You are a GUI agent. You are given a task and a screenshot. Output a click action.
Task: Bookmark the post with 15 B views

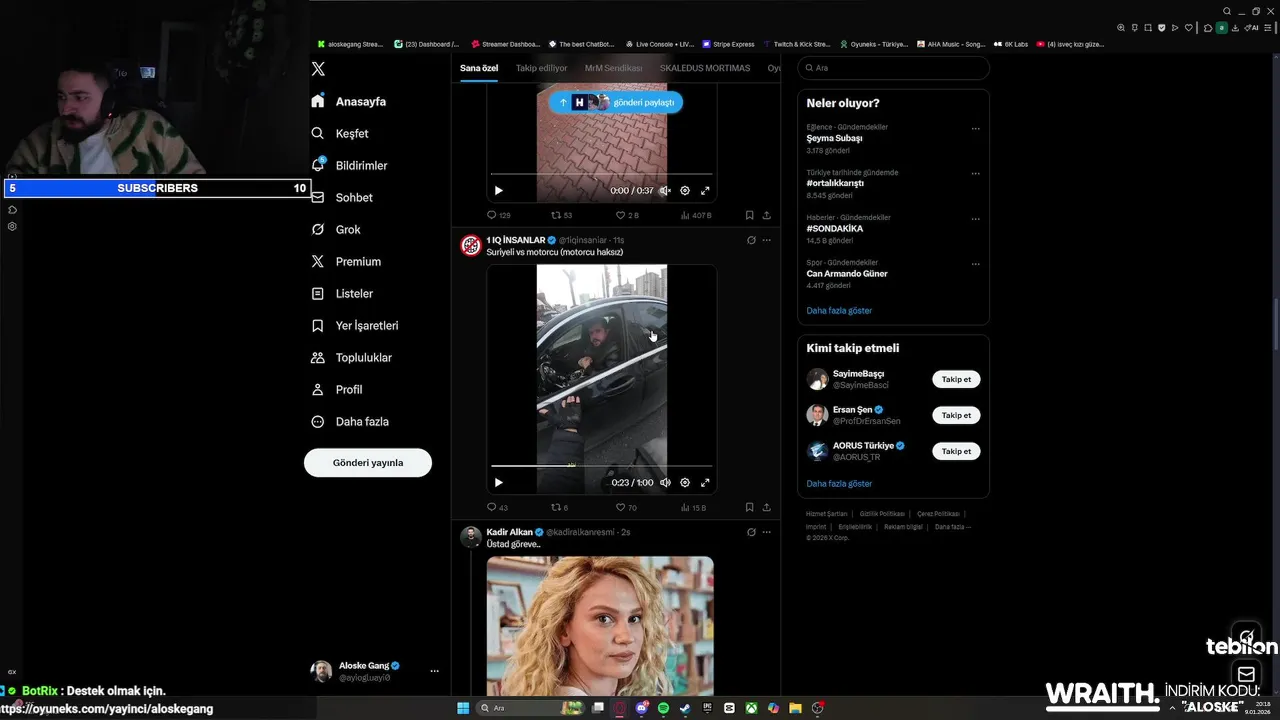tap(749, 507)
